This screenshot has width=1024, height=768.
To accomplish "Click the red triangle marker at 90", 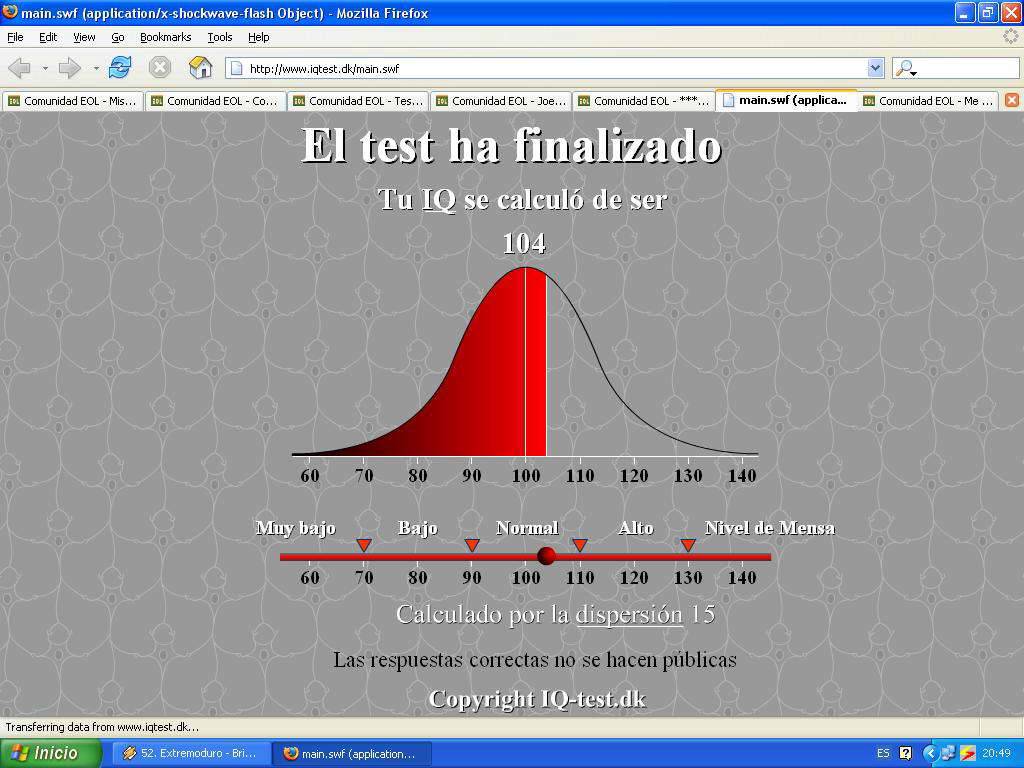I will tap(472, 545).
